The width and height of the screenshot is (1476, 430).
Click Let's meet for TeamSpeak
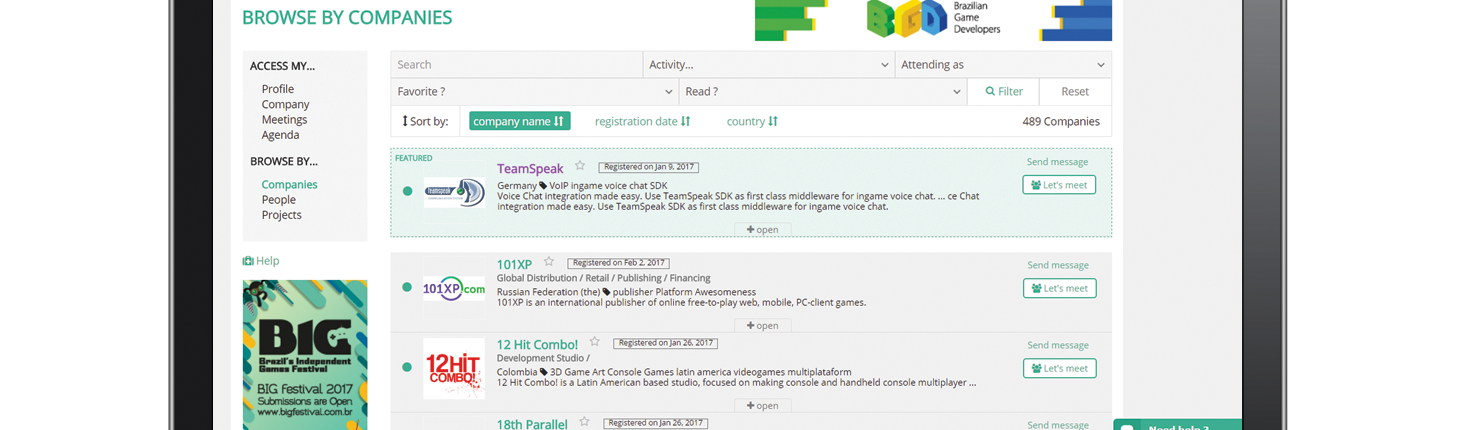point(1059,185)
